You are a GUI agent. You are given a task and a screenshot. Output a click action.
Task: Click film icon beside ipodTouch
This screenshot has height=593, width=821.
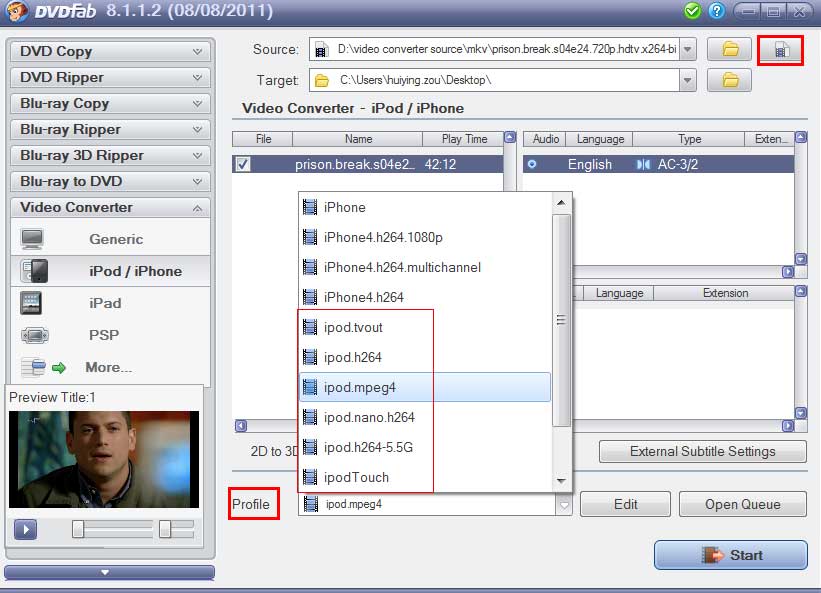pos(310,477)
